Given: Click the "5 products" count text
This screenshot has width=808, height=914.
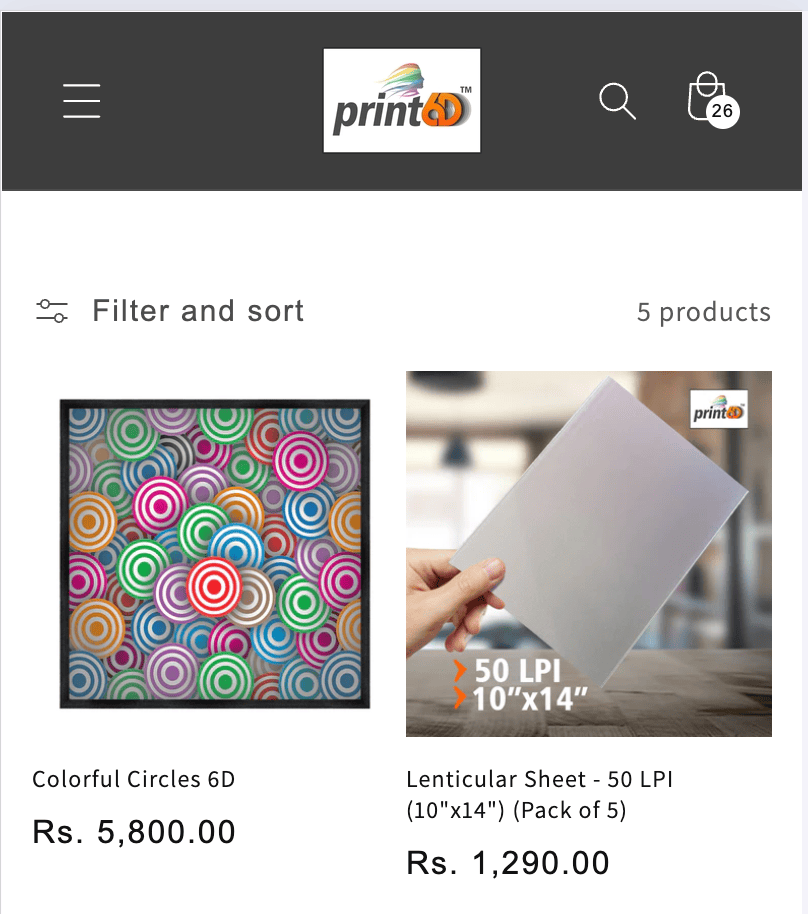Looking at the screenshot, I should [x=703, y=312].
